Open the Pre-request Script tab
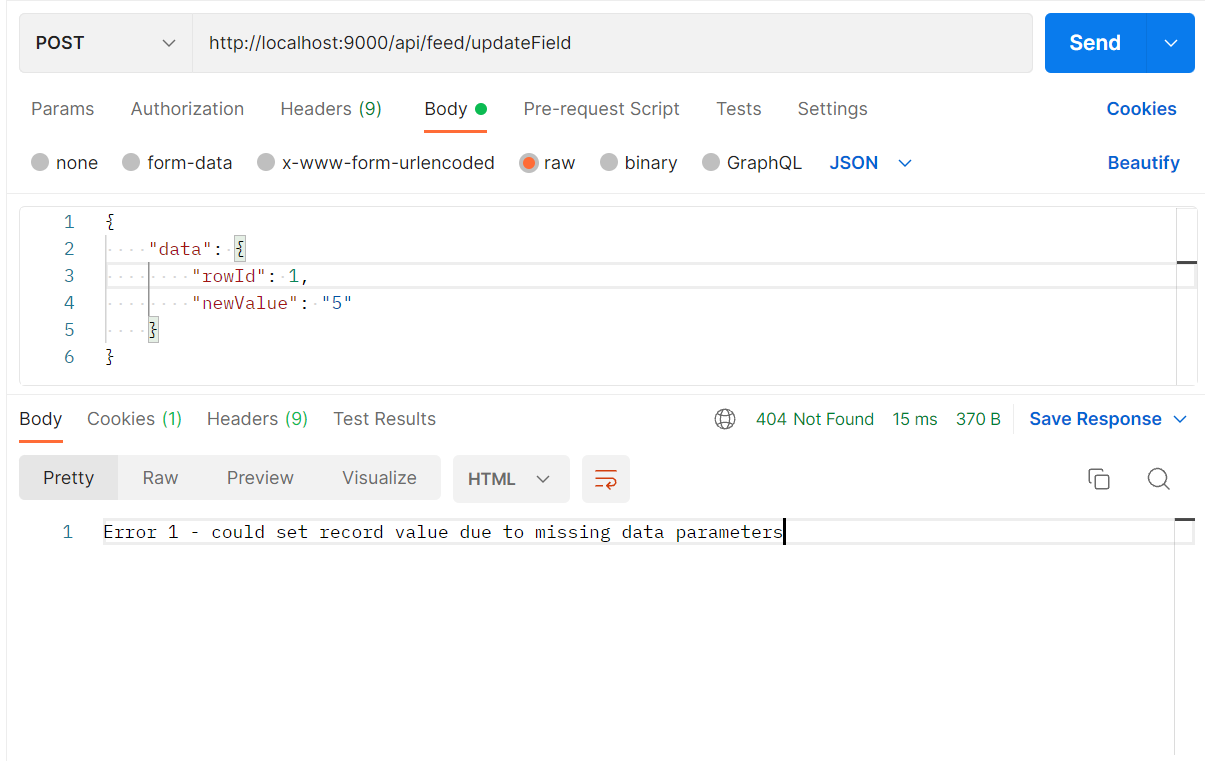The image size is (1205, 761). [x=602, y=109]
